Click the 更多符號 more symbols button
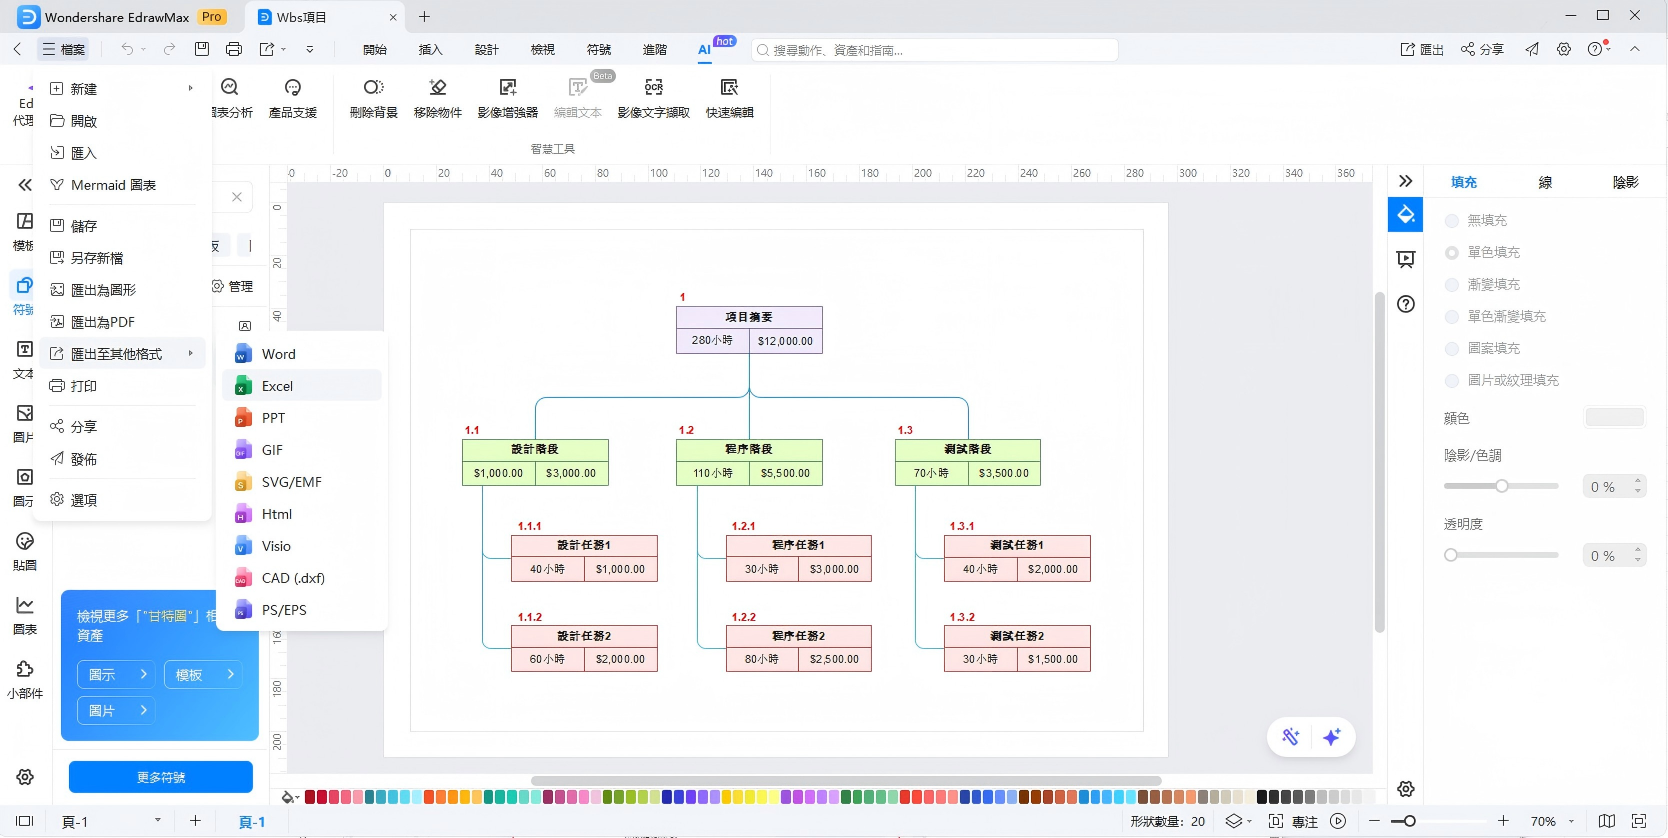 pos(160,777)
